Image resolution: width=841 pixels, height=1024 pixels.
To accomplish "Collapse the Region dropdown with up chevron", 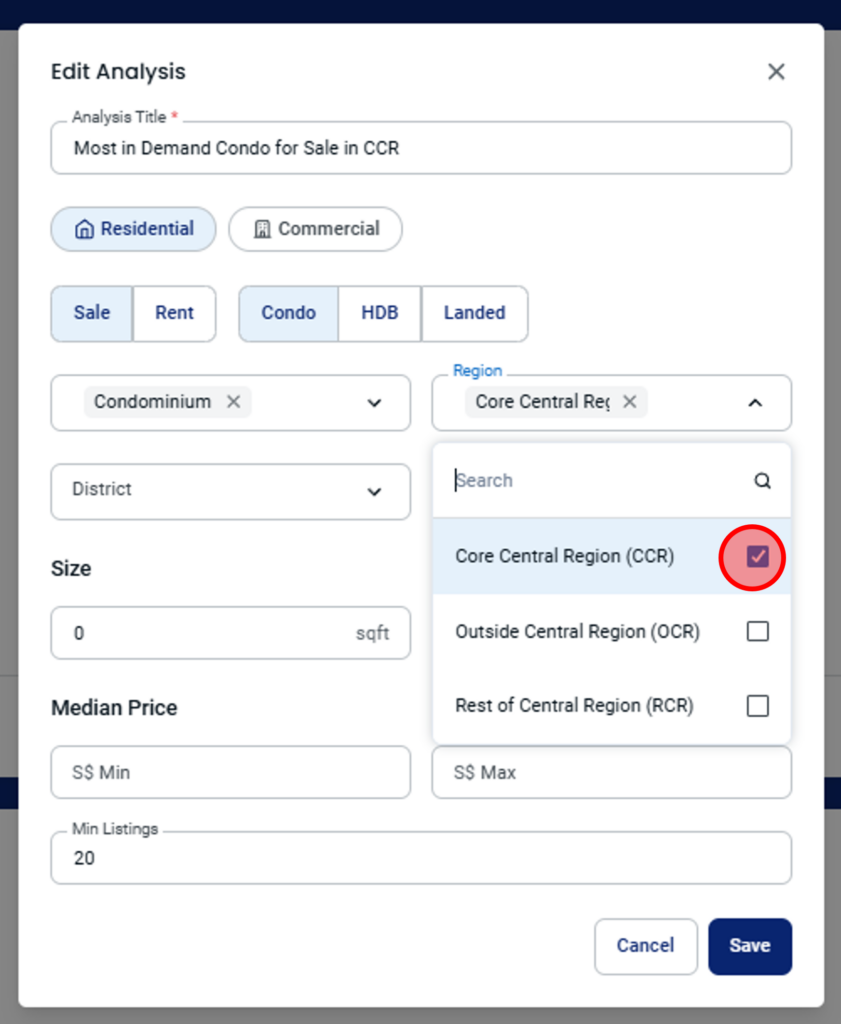I will [755, 403].
